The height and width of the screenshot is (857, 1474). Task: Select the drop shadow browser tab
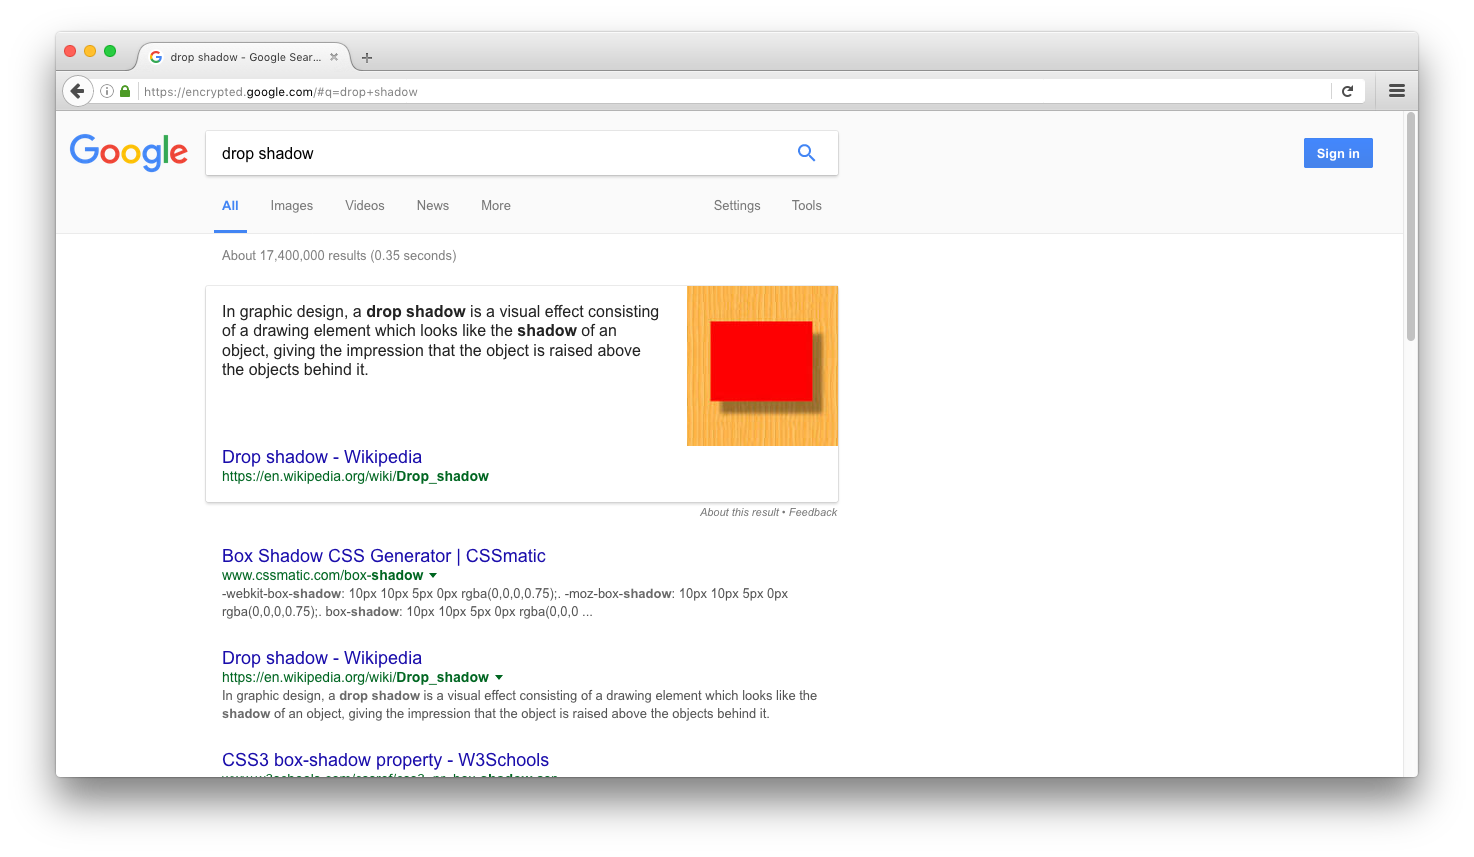(x=244, y=57)
